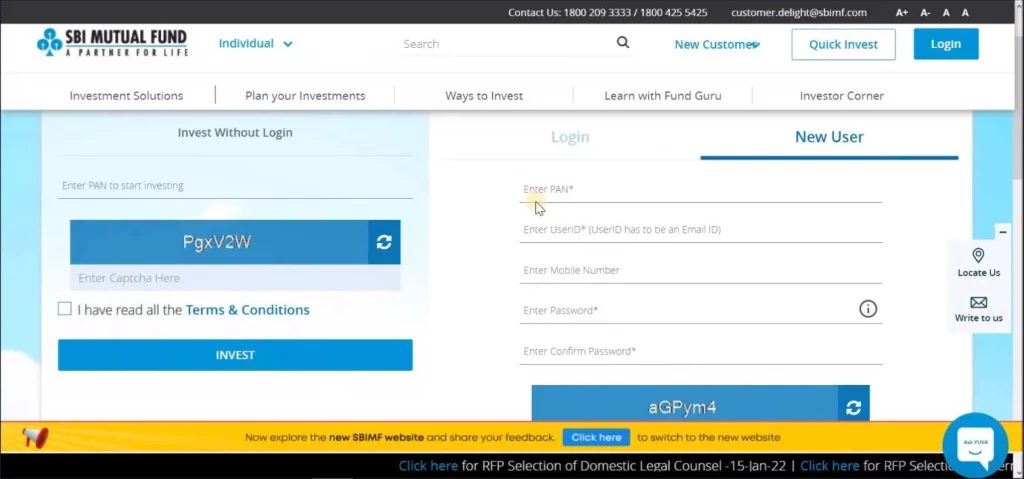The width and height of the screenshot is (1024, 479).
Task: Click the aGPym4 captcha text
Action: pos(682,408)
